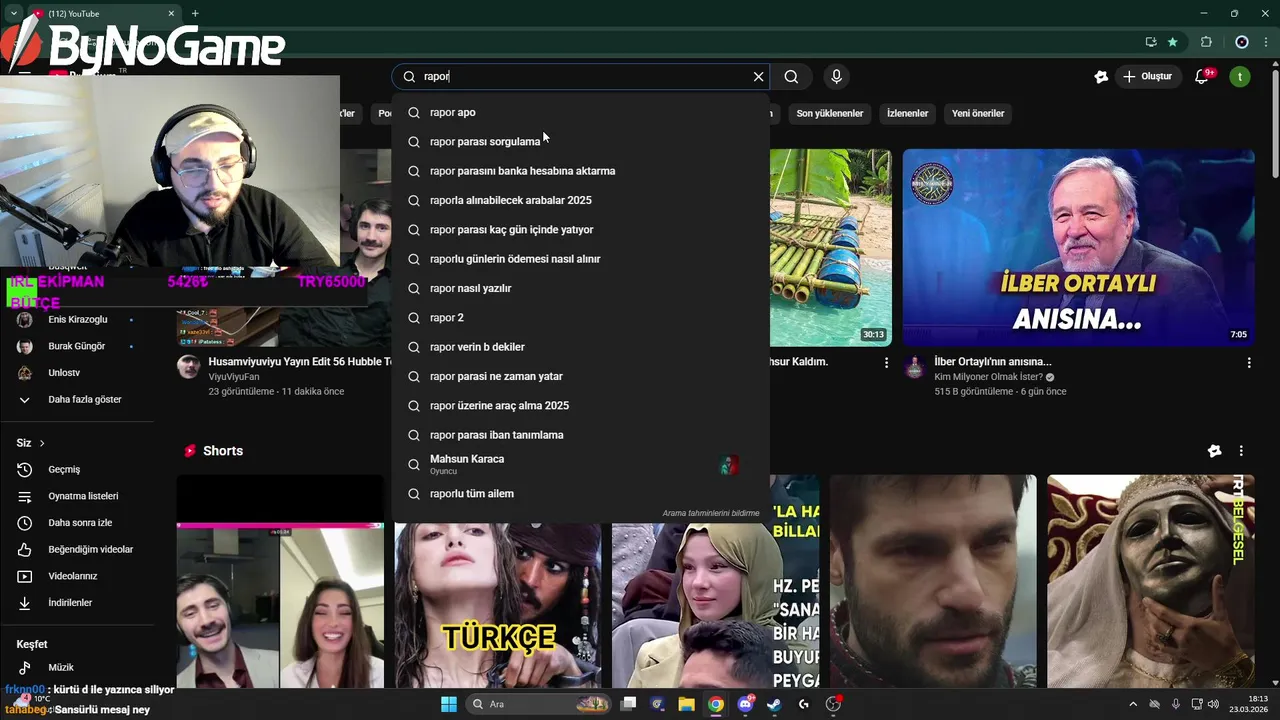The image size is (1280, 720).
Task: Open 'Daha sonra izle' in sidebar
Action: pyautogui.click(x=82, y=523)
